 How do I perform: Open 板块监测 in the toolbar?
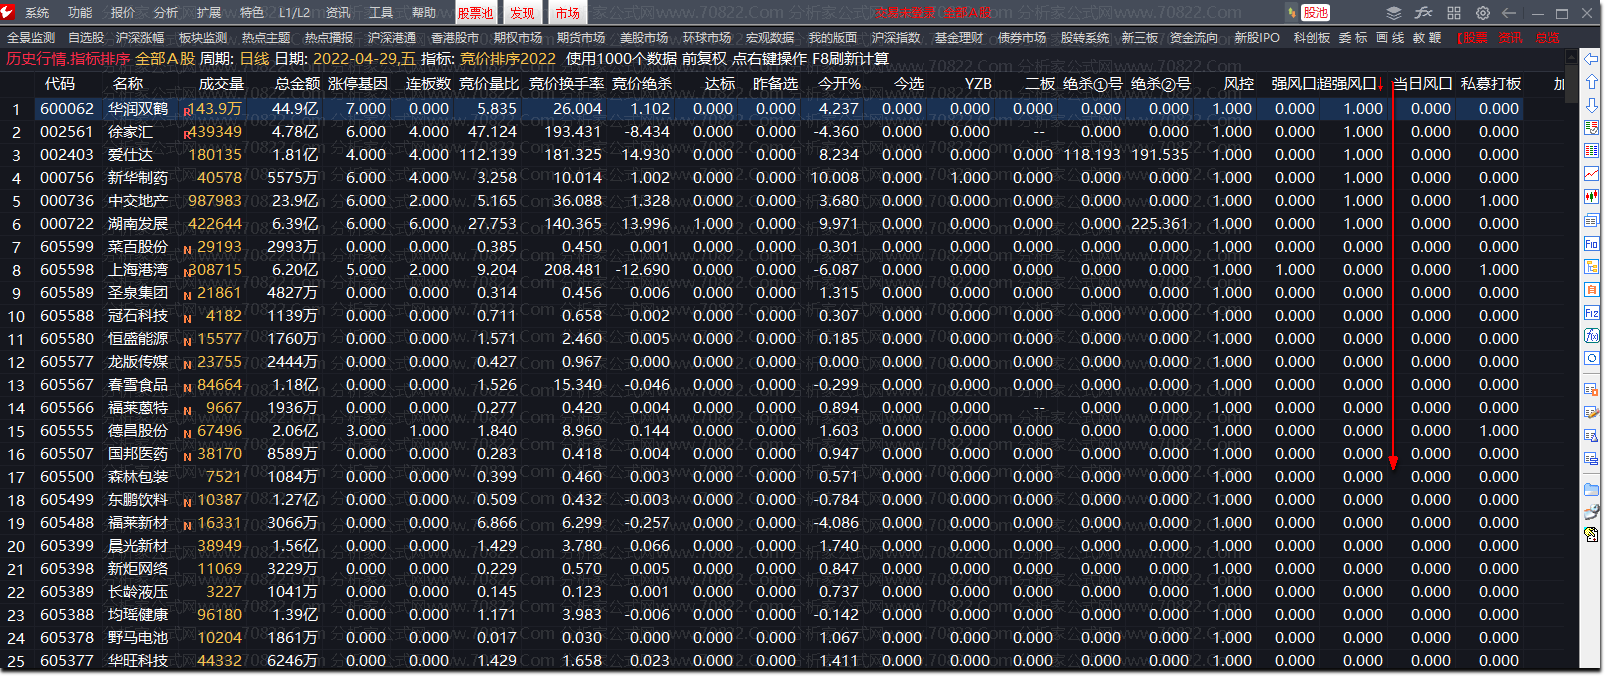203,38
